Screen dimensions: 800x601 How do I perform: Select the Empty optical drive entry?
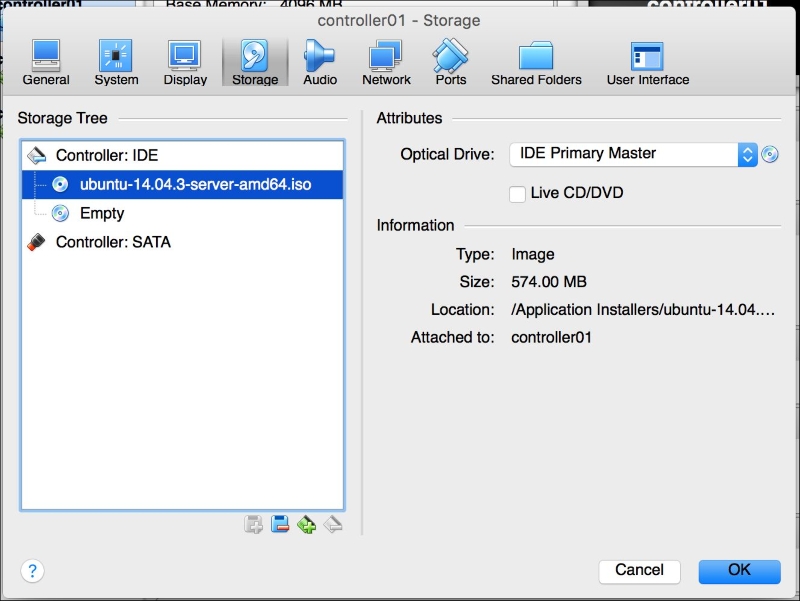(182, 213)
